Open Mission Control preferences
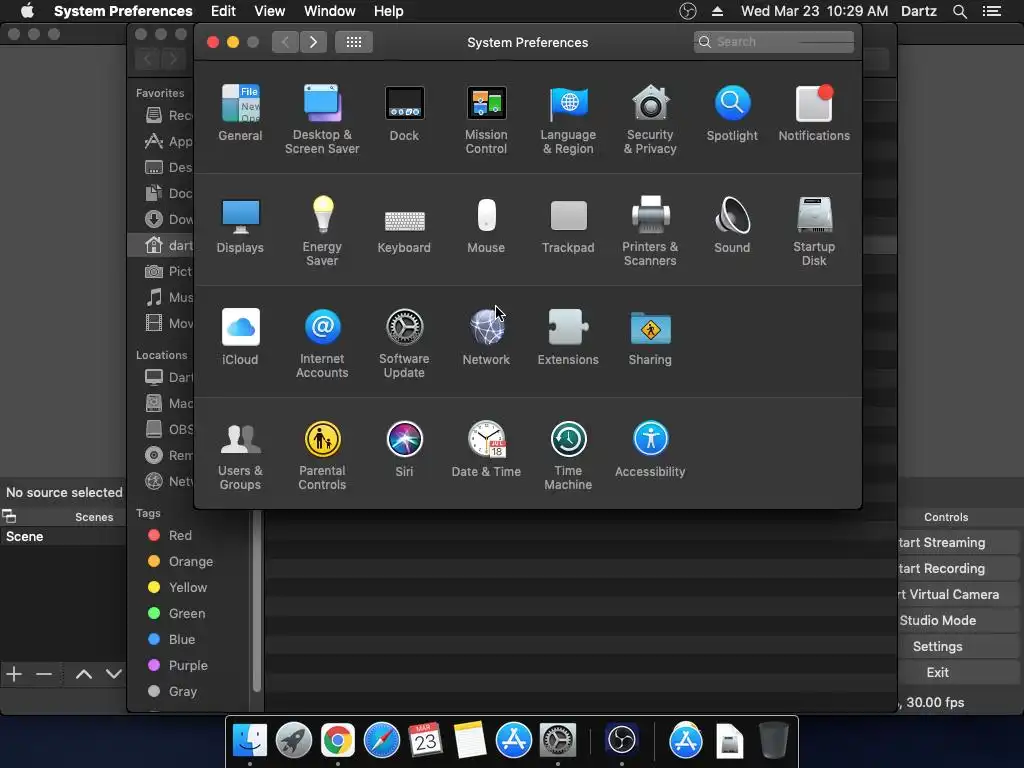Viewport: 1024px width, 768px height. tap(486, 120)
